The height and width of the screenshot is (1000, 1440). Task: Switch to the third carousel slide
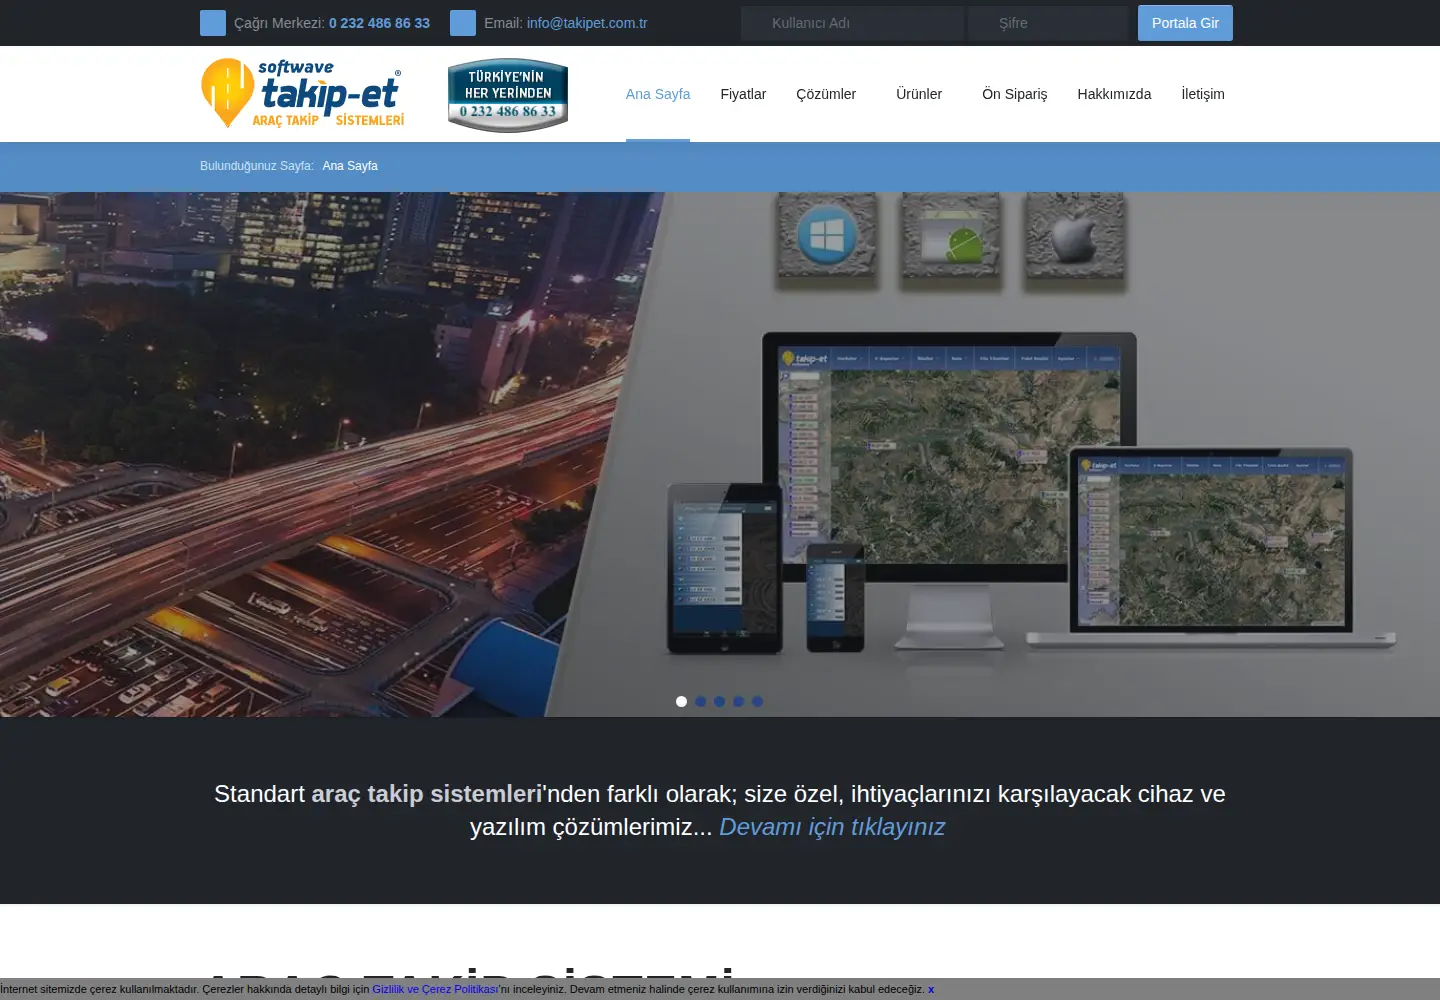(719, 701)
